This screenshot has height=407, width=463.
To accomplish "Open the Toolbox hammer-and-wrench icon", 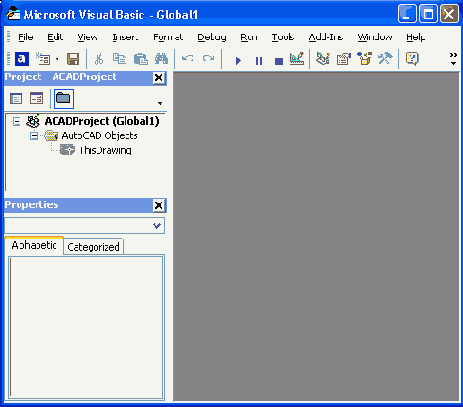I will pyautogui.click(x=385, y=59).
